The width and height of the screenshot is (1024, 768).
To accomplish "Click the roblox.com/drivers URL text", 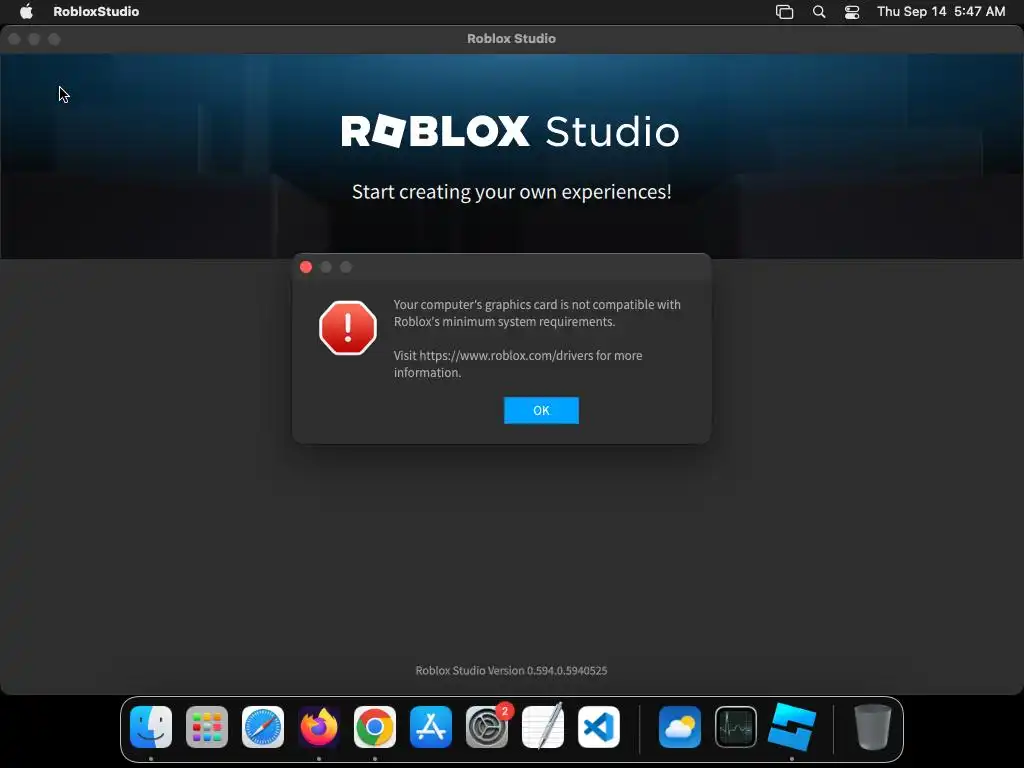I will [x=506, y=355].
